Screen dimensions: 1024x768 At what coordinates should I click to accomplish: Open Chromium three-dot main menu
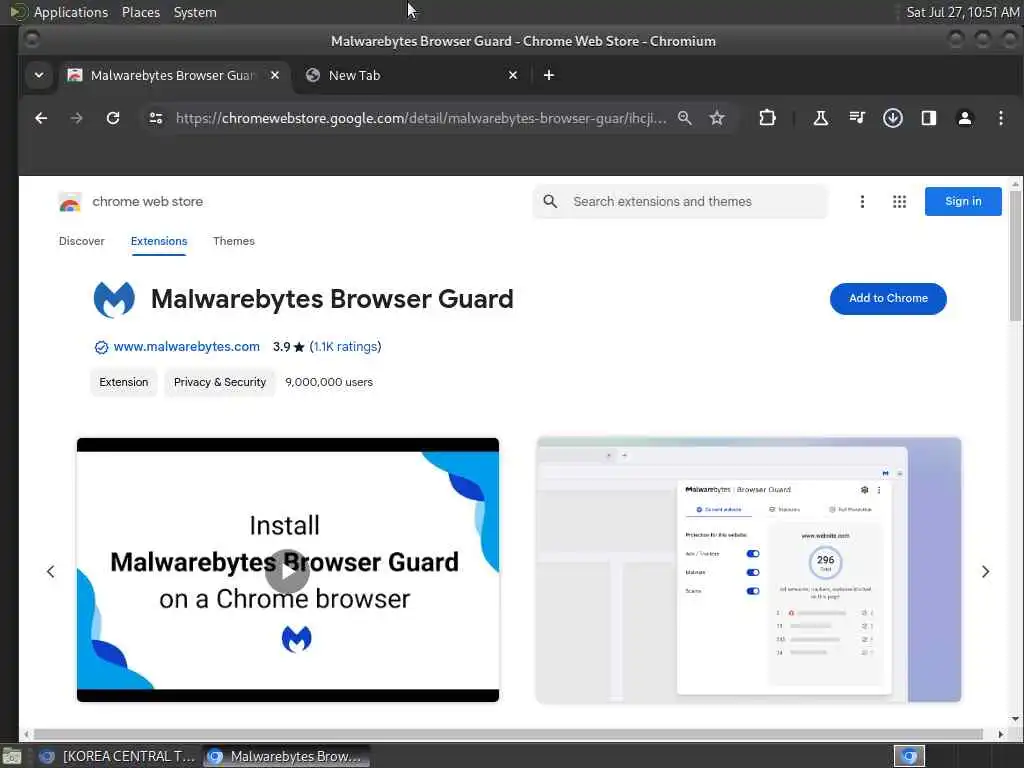click(1000, 118)
